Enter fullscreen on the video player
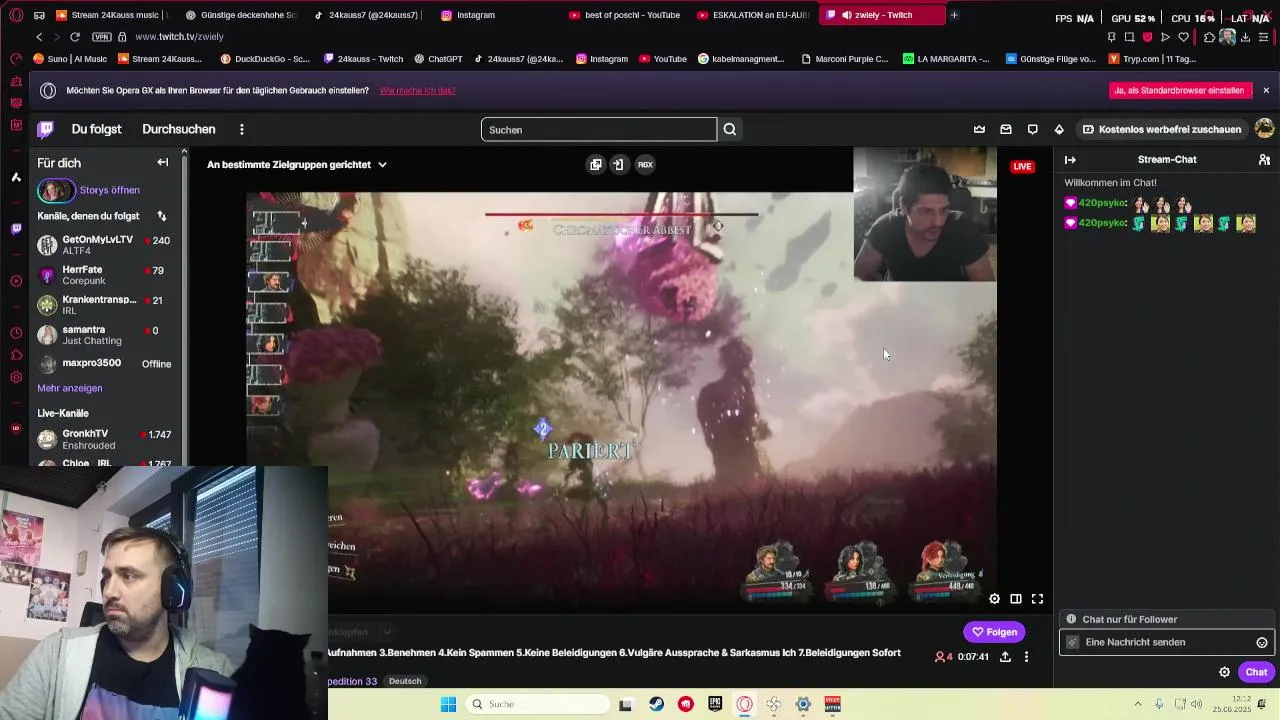The width and height of the screenshot is (1280, 720). point(1037,599)
